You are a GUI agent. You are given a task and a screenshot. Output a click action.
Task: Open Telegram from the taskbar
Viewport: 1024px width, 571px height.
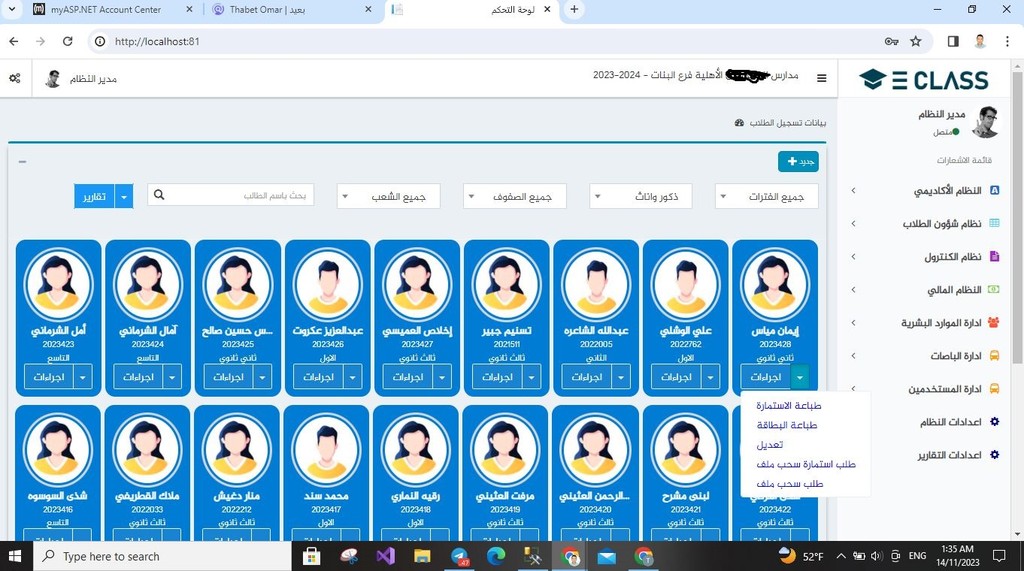pos(460,556)
